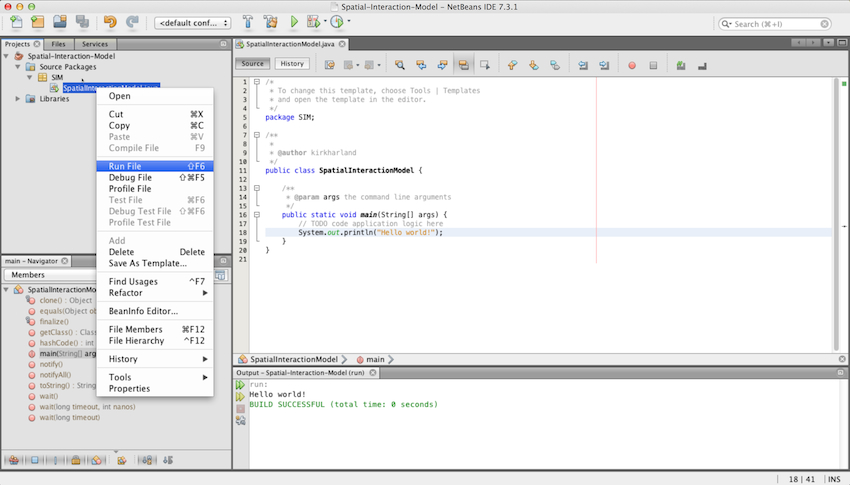Click main in the editor breadcrumb
Screen dimensions: 850x485
tap(375, 359)
